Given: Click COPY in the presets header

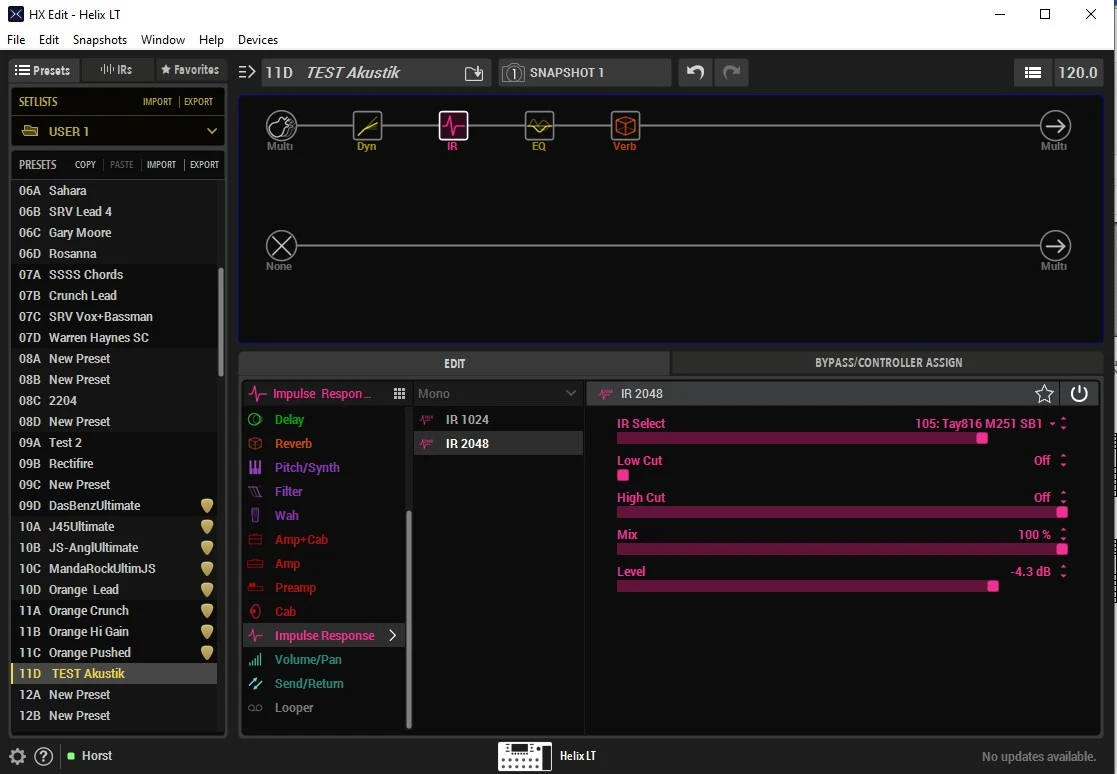Looking at the screenshot, I should [x=85, y=165].
